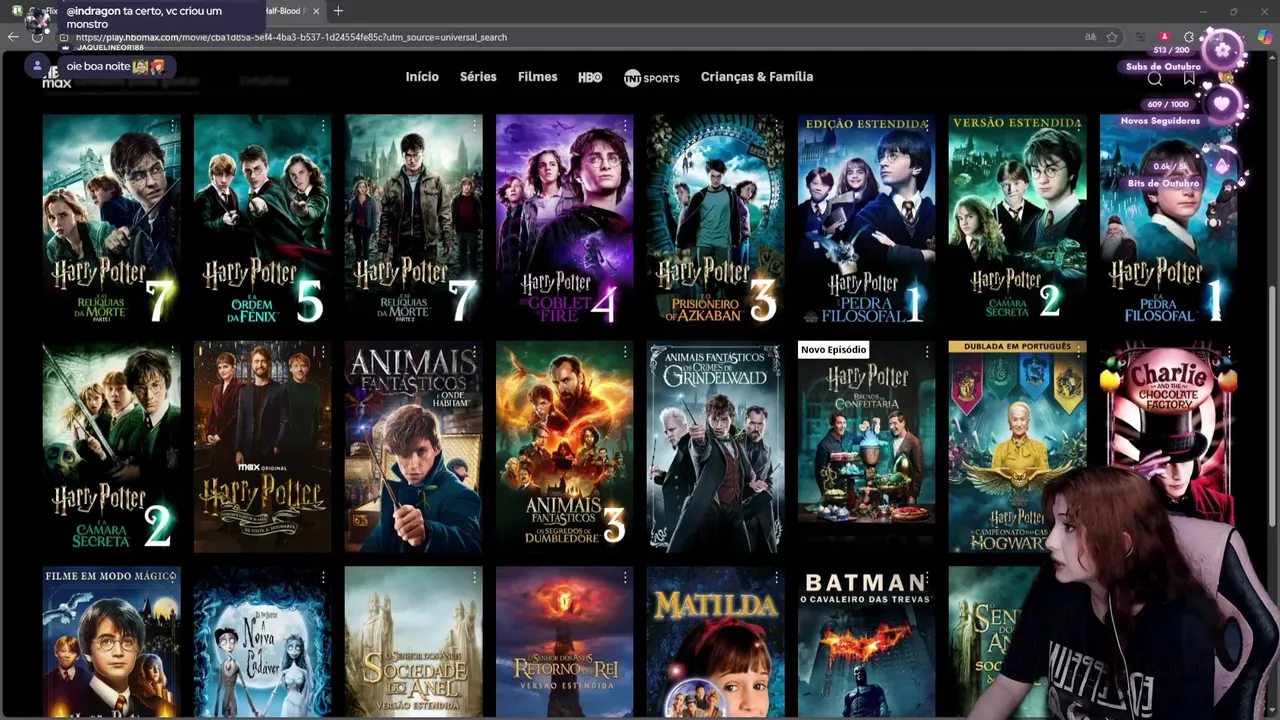Open options dots on Campeonato das Casas de Hogwarts
The height and width of the screenshot is (720, 1280).
(x=1078, y=352)
